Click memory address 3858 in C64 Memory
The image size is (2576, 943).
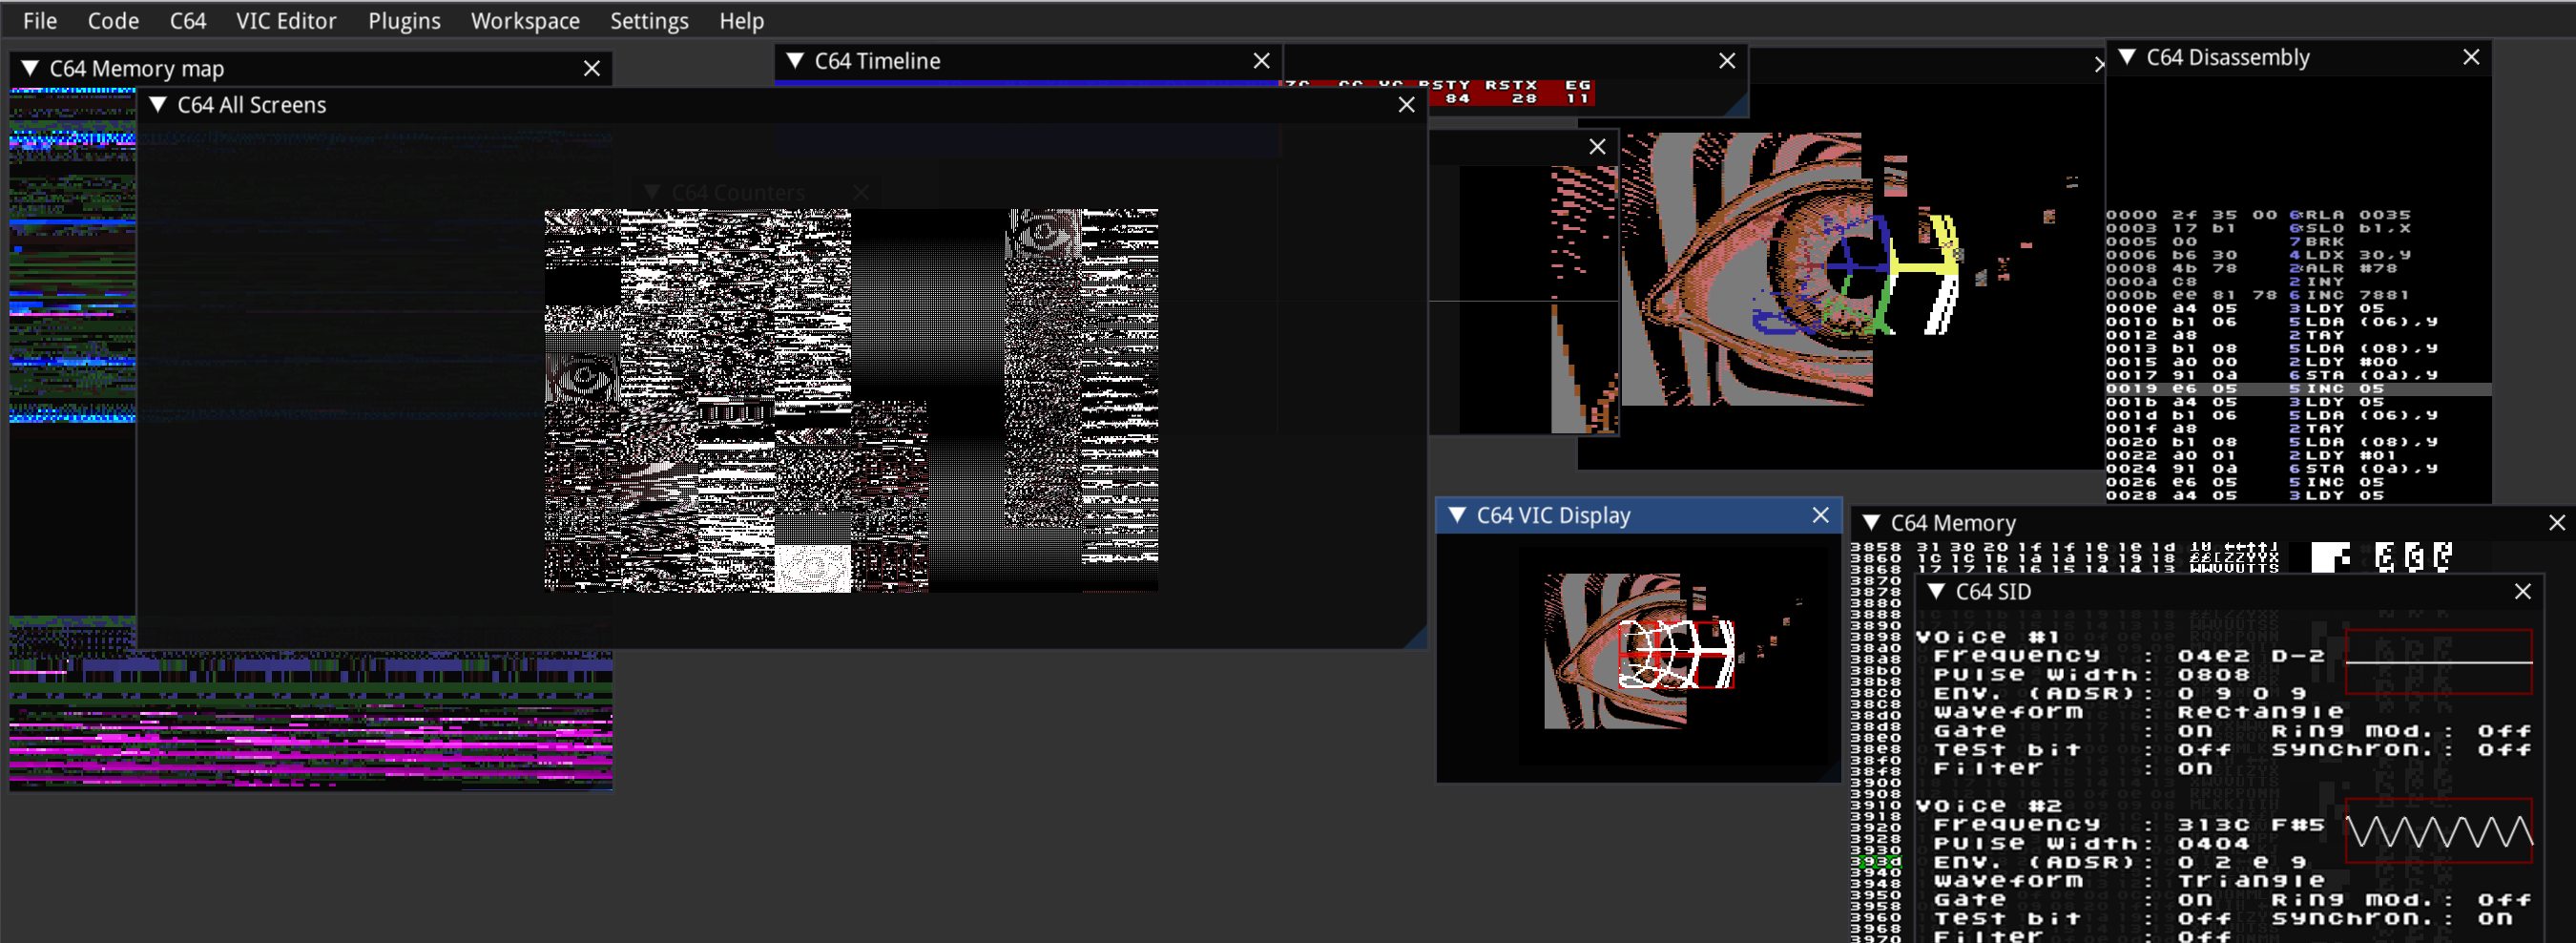1875,547
